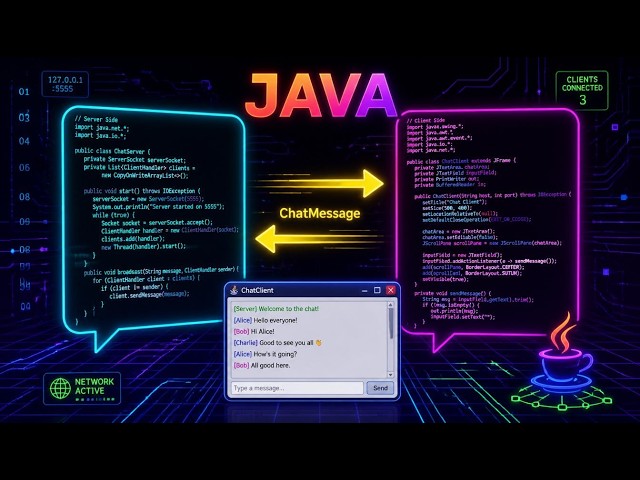Click the Send button in ChatClient
Screen dimensions: 640x480
click(380, 388)
